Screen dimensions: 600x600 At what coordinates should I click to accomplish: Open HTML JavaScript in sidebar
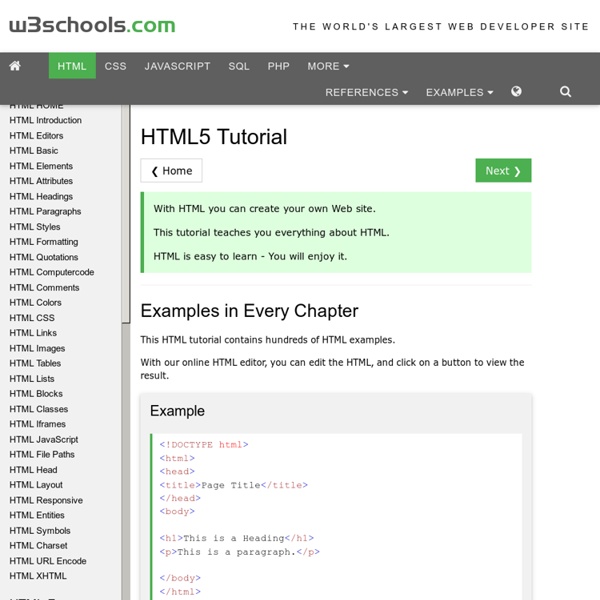44,439
